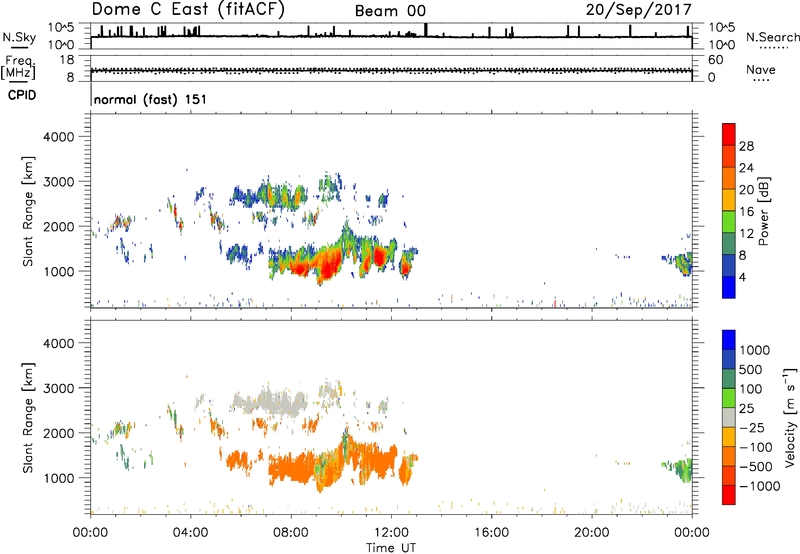The width and height of the screenshot is (800, 554).
Task: Click the 'CPID' label
Action: [x=22, y=95]
